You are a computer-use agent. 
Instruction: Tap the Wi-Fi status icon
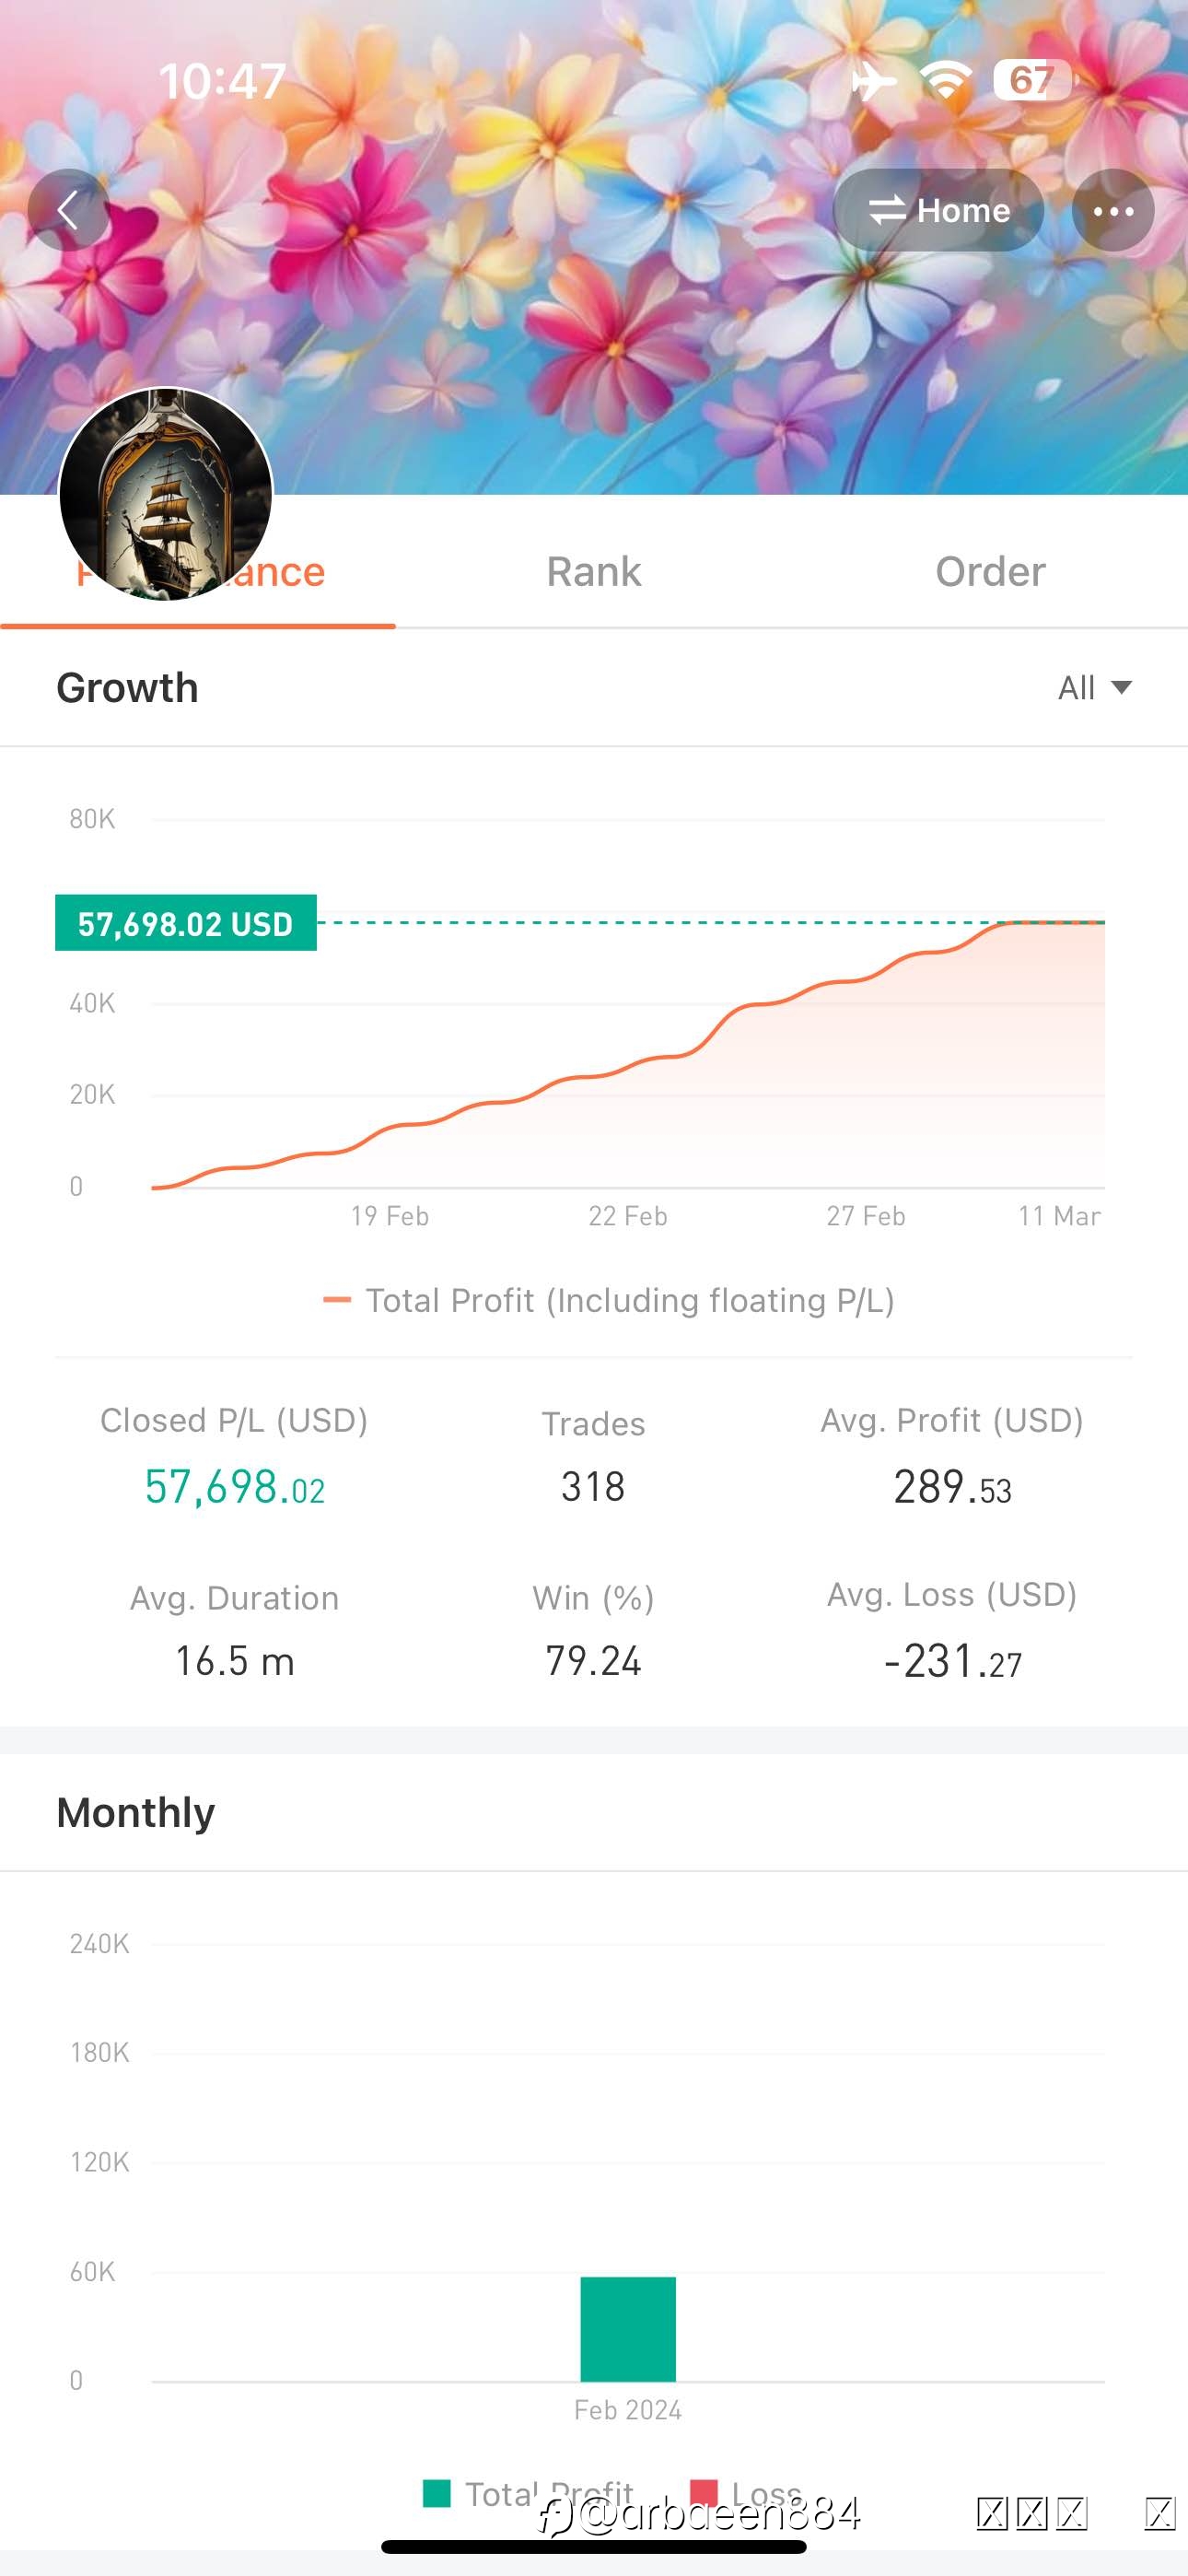(x=946, y=80)
